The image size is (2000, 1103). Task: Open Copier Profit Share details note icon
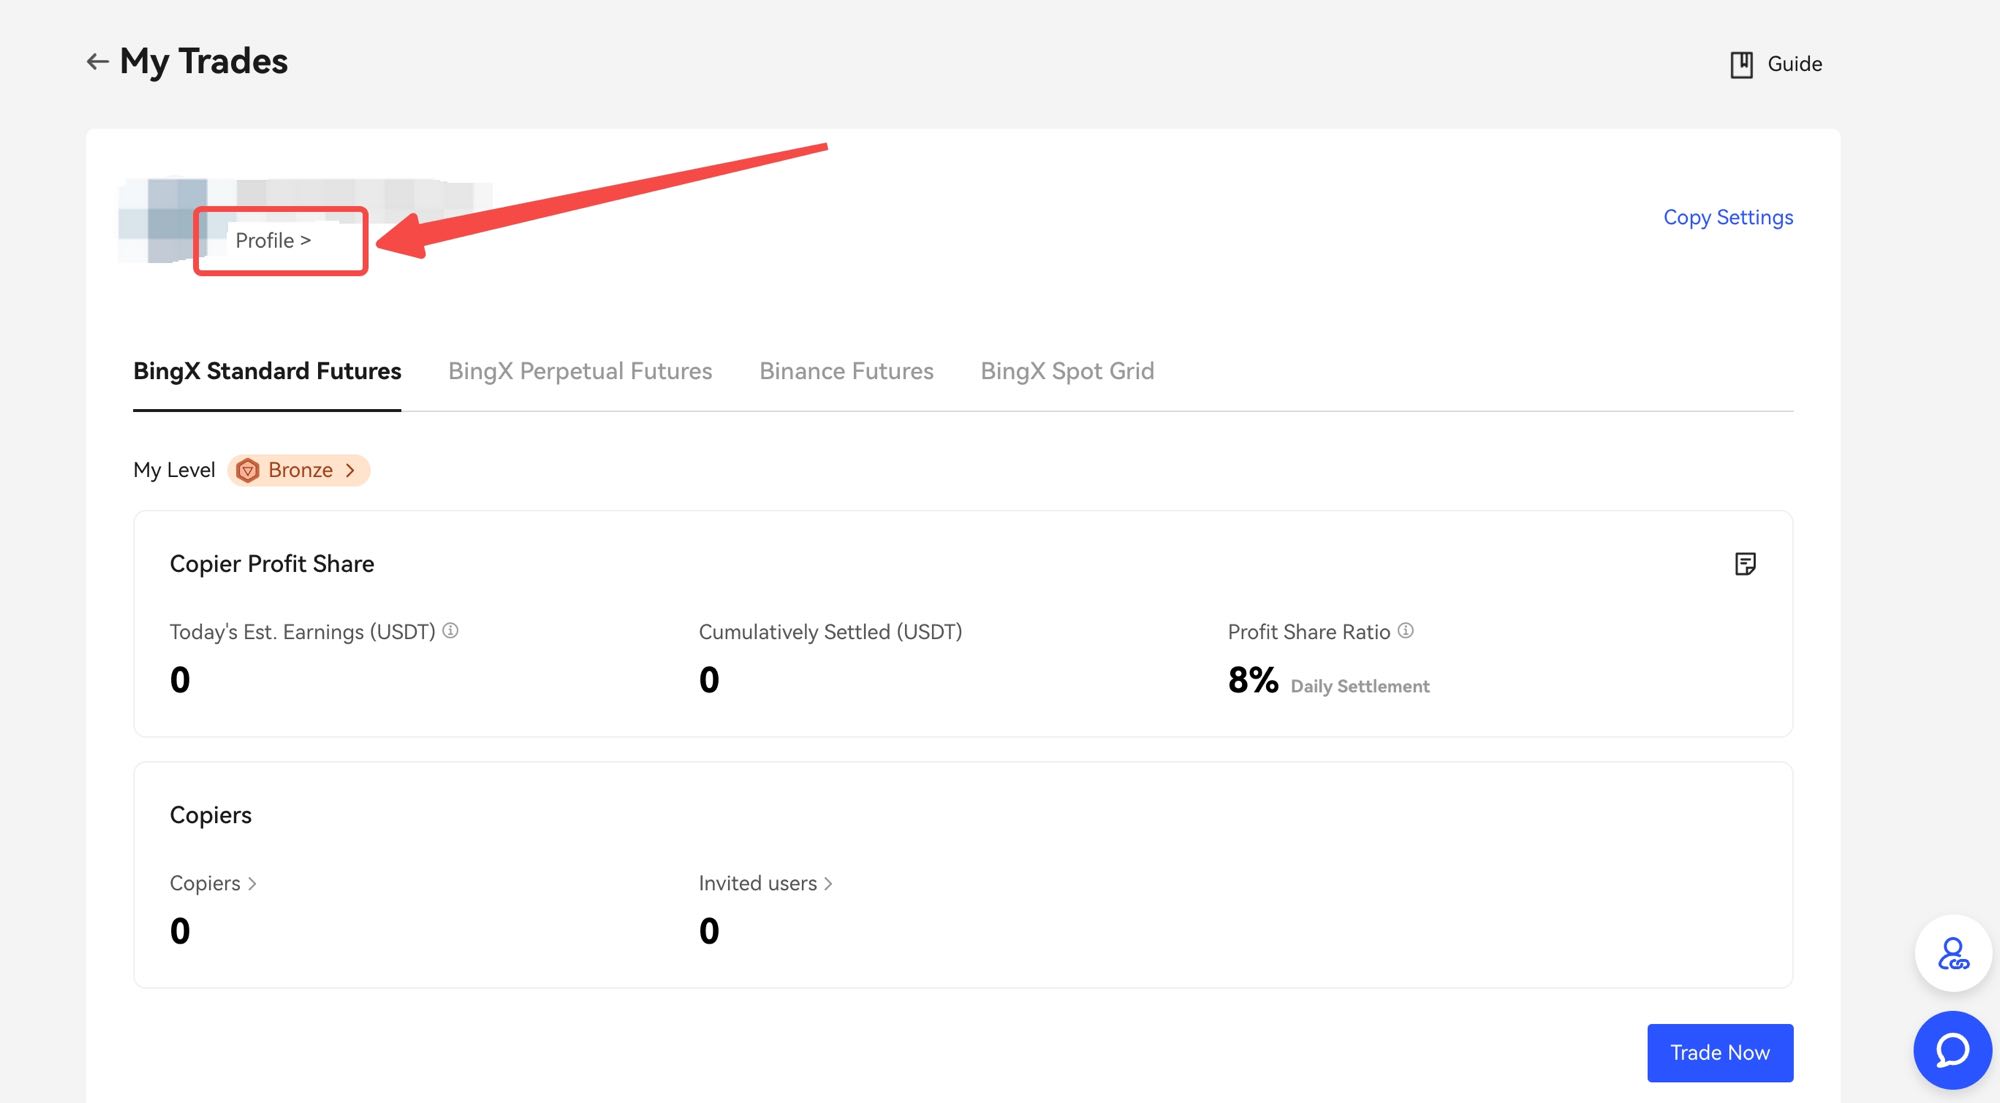coord(1745,564)
